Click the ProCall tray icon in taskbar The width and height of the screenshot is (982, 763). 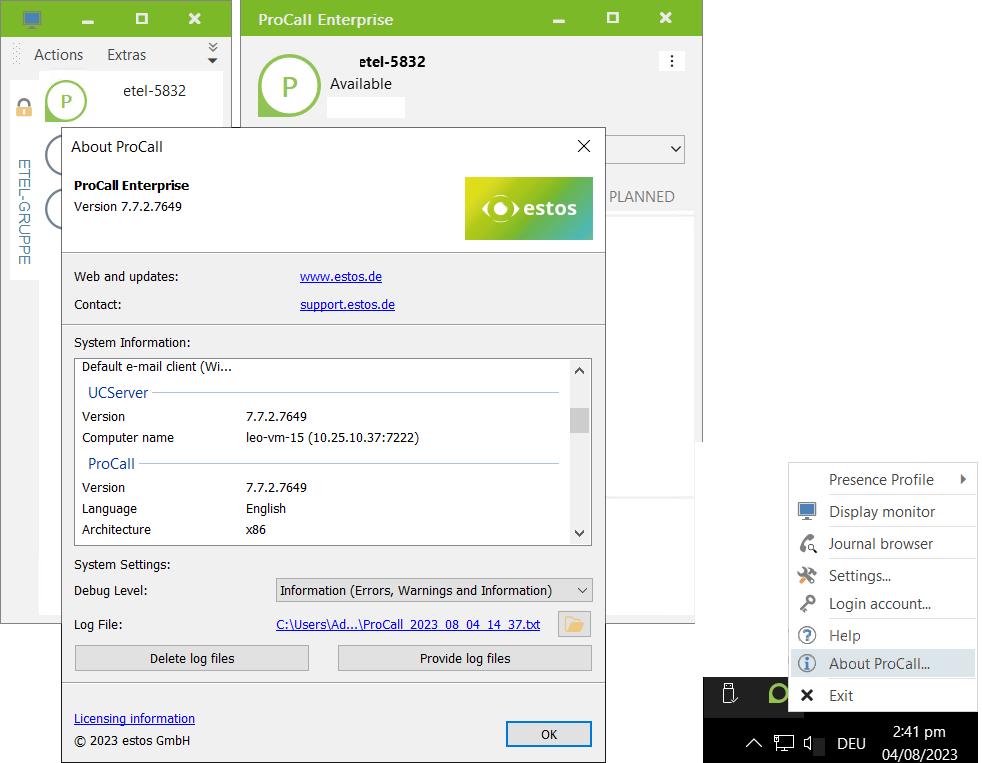(x=777, y=693)
